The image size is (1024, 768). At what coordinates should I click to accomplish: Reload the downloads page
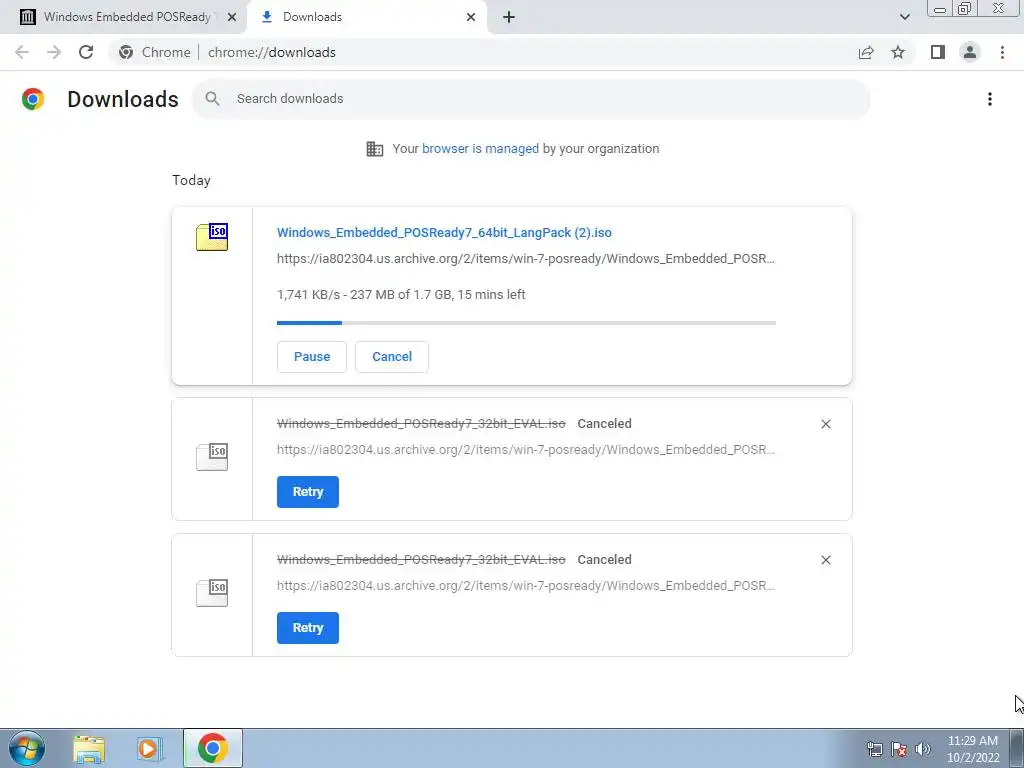point(86,52)
